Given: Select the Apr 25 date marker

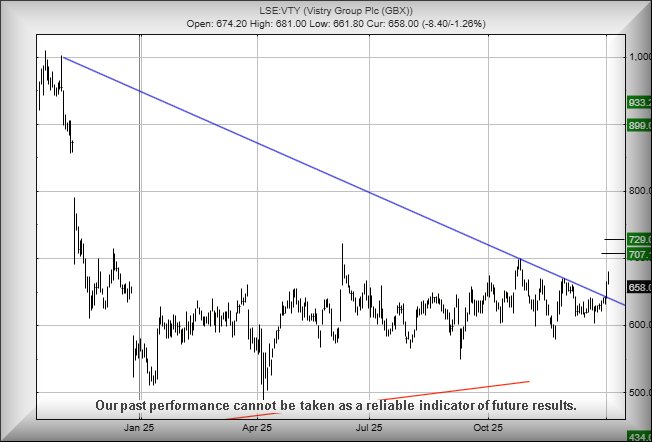Looking at the screenshot, I should pyautogui.click(x=257, y=427).
